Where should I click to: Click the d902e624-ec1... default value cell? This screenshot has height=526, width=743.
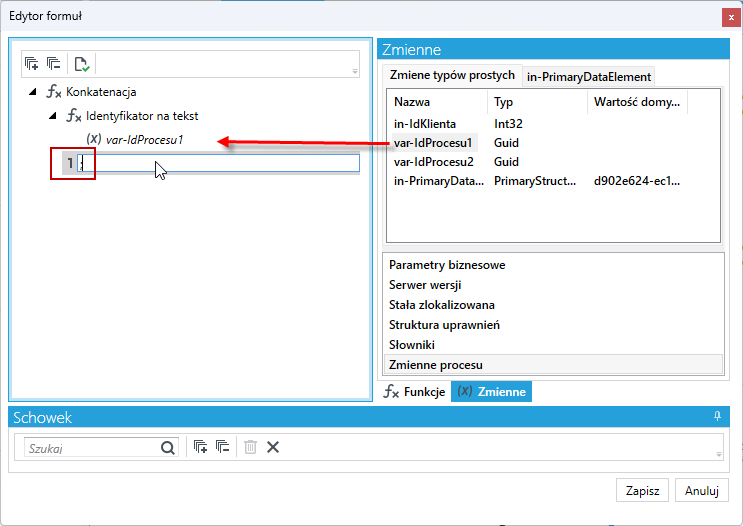[637, 181]
